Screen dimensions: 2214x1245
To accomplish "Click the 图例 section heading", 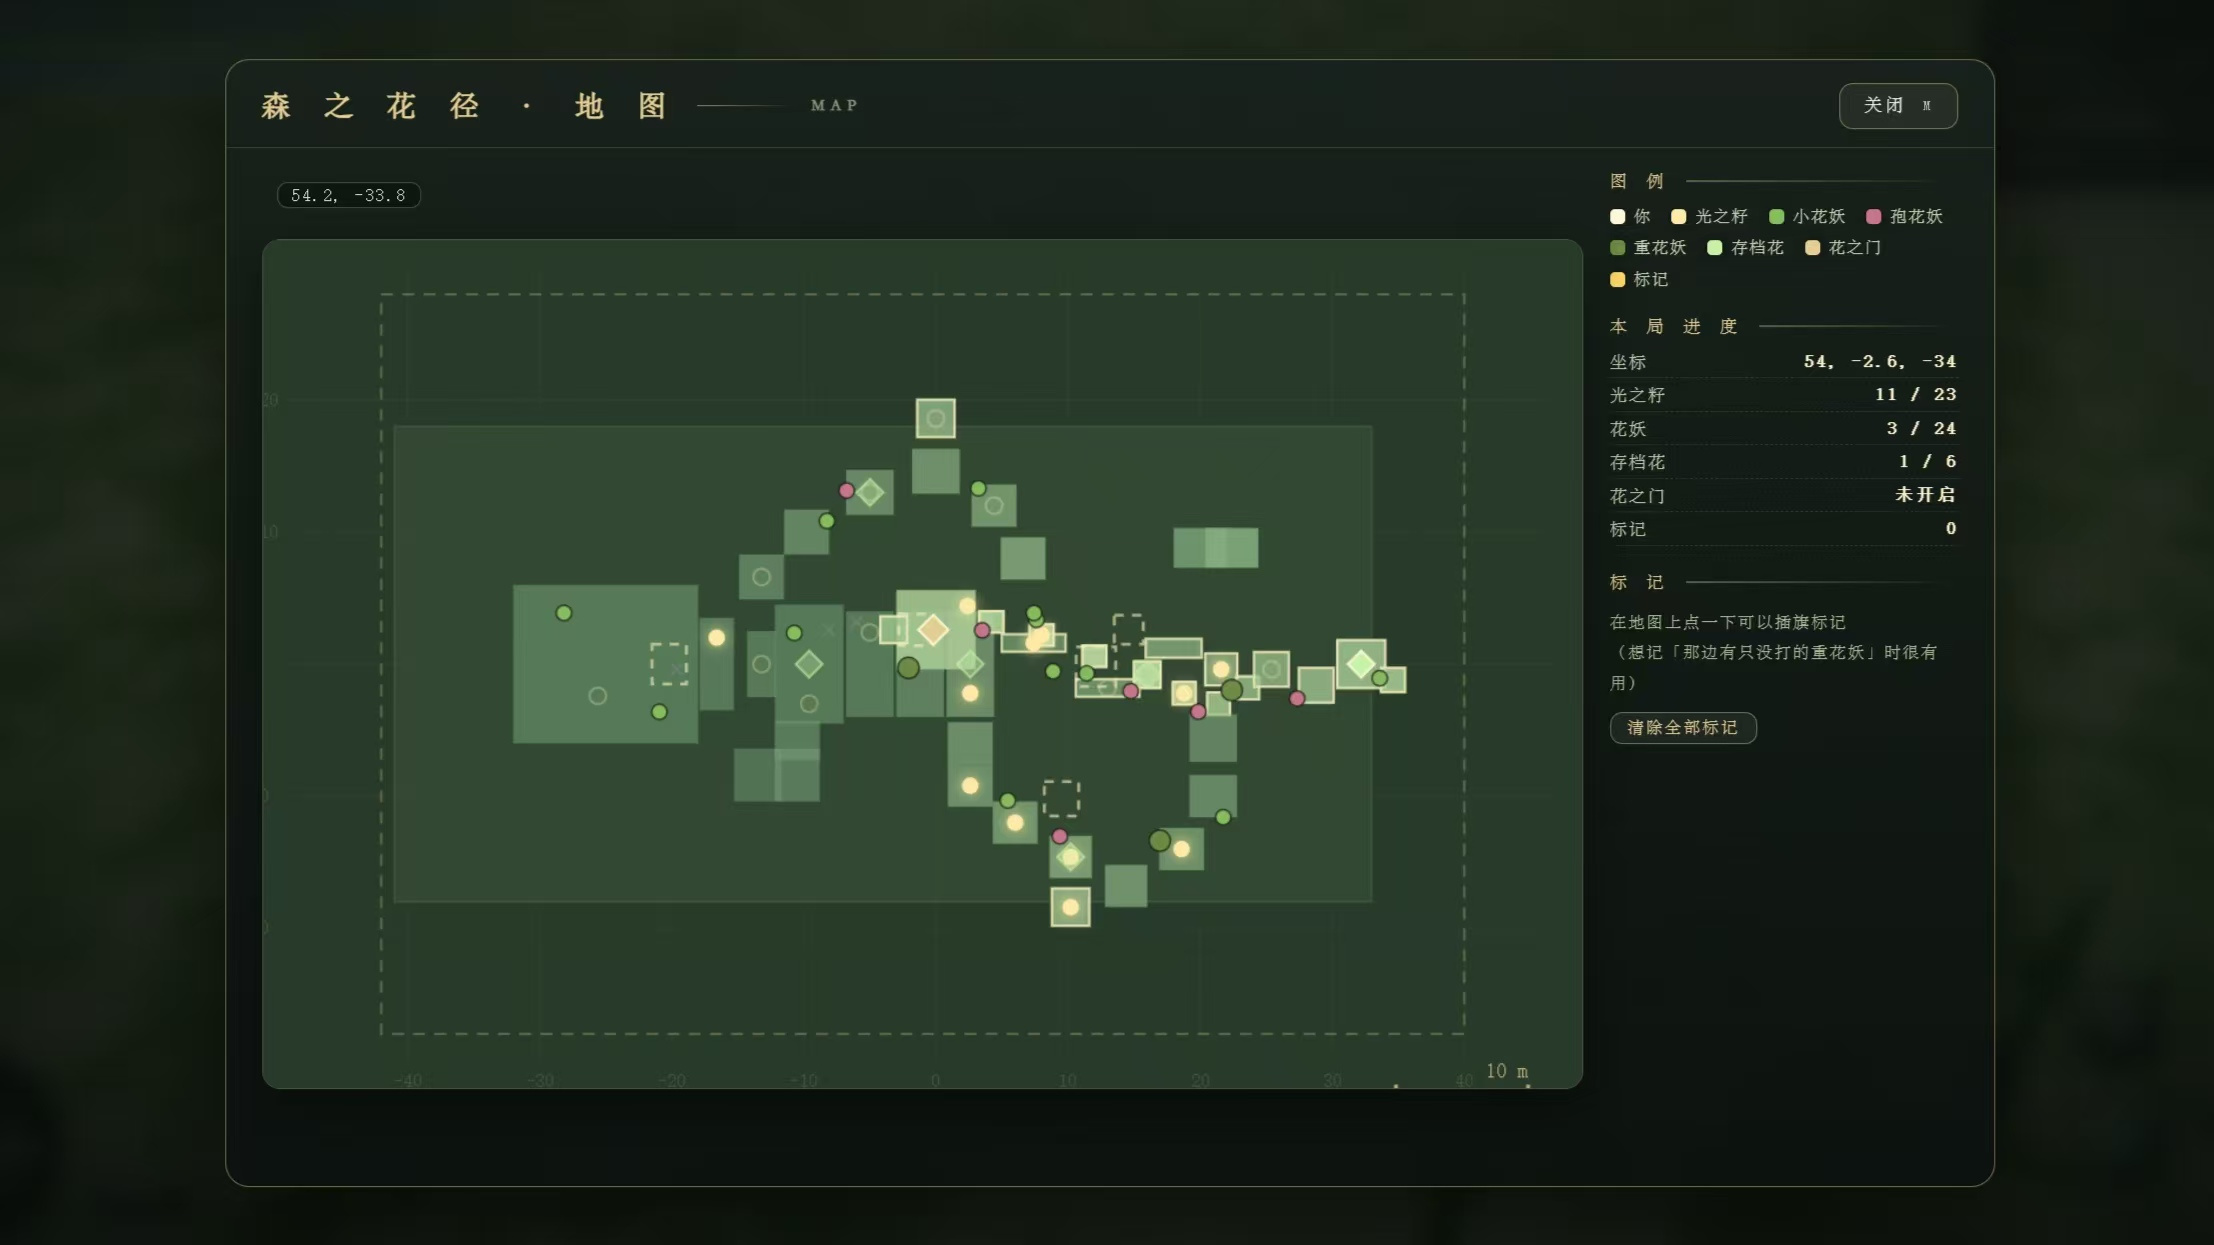I will click(x=1637, y=181).
